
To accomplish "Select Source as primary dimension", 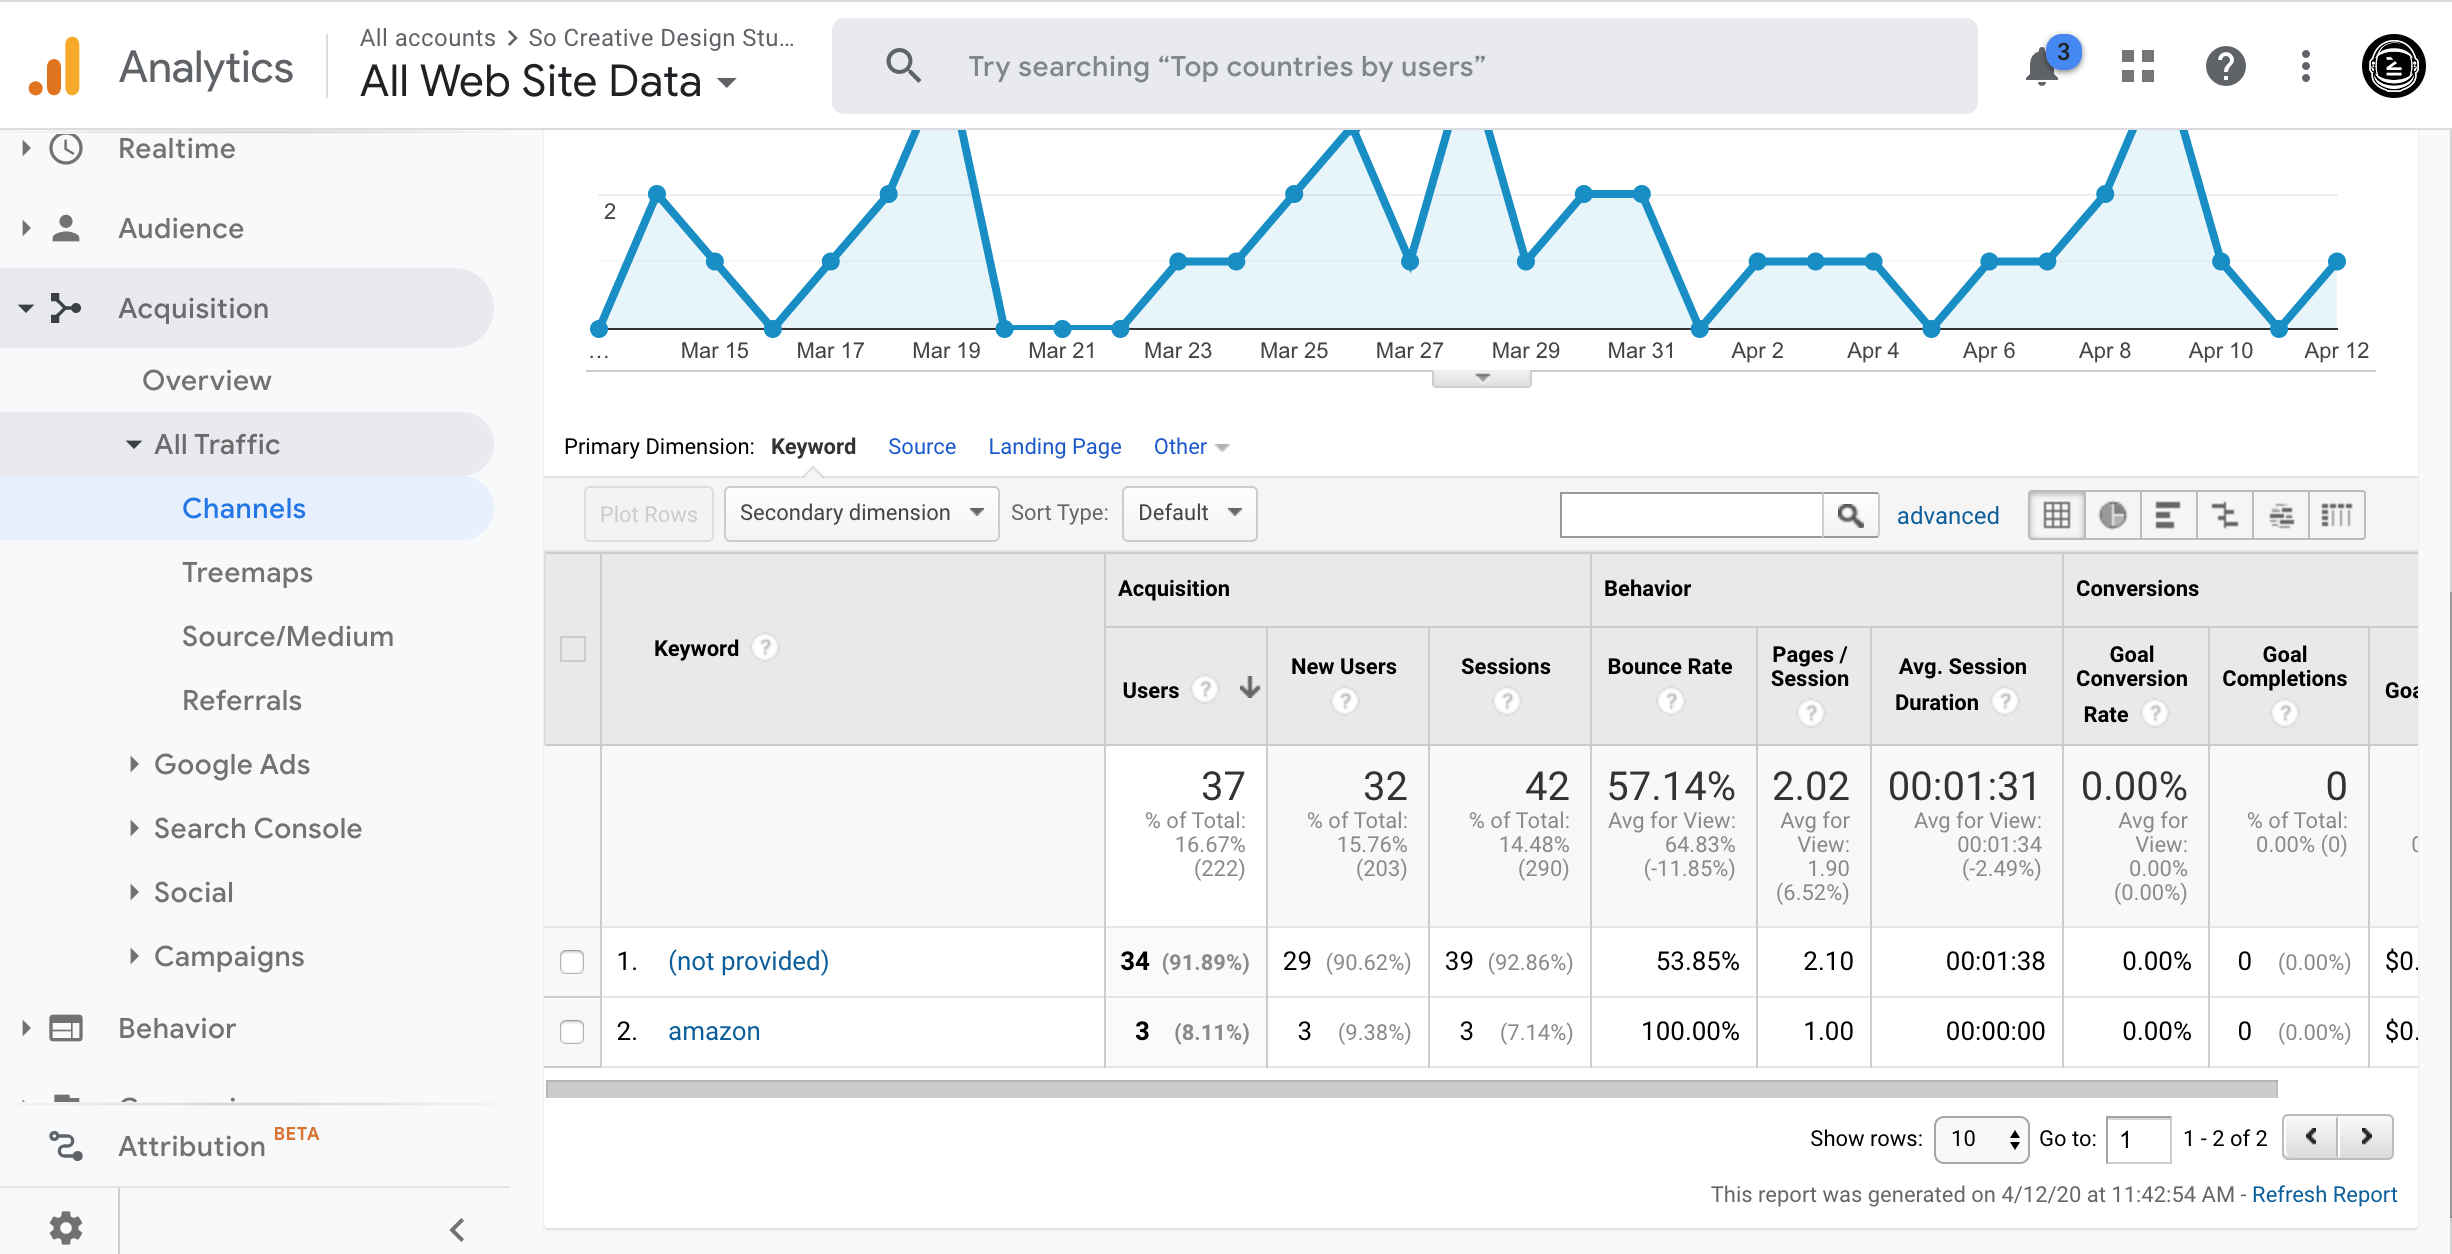I will pyautogui.click(x=921, y=447).
